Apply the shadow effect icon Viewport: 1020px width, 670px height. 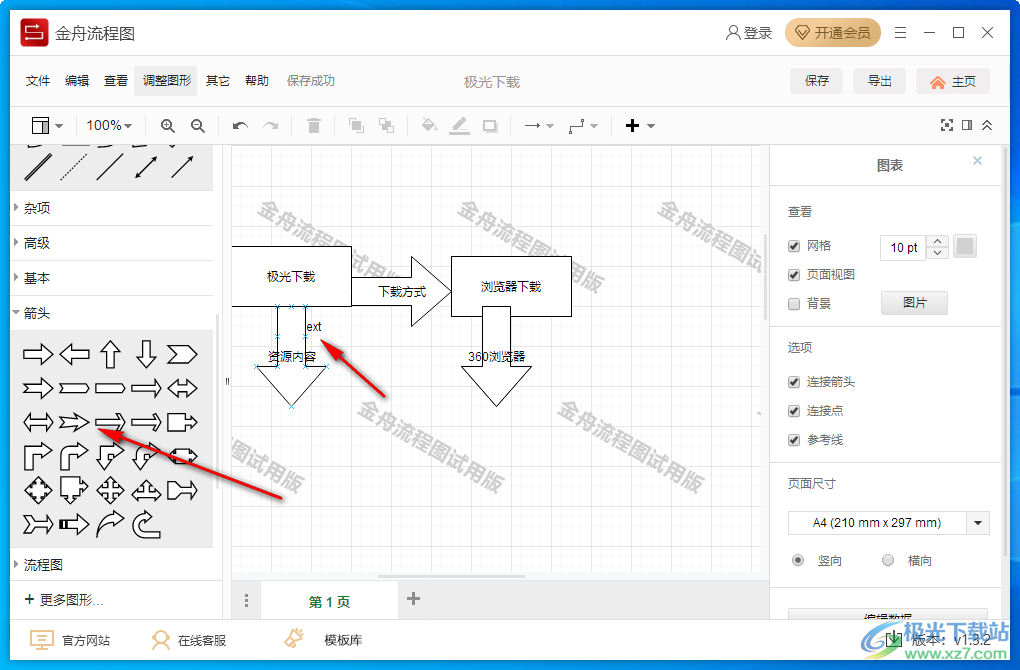coord(490,126)
